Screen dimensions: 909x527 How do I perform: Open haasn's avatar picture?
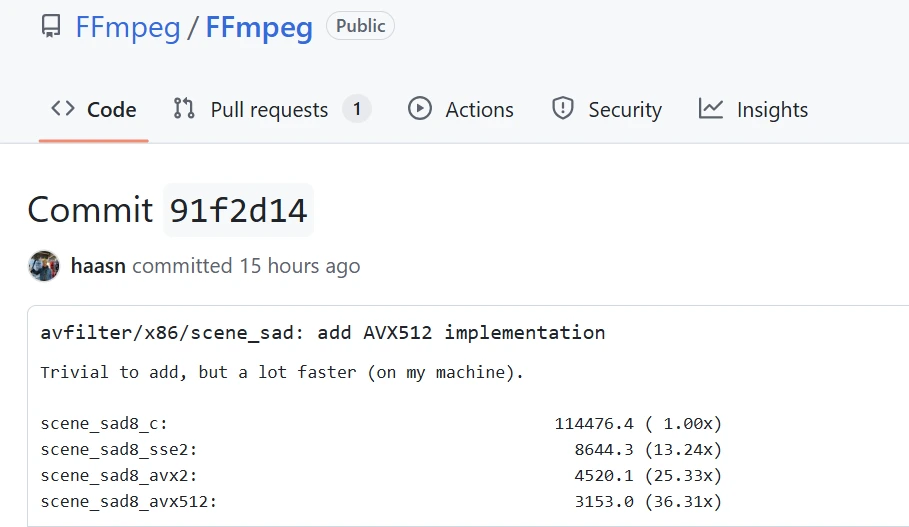[x=44, y=266]
